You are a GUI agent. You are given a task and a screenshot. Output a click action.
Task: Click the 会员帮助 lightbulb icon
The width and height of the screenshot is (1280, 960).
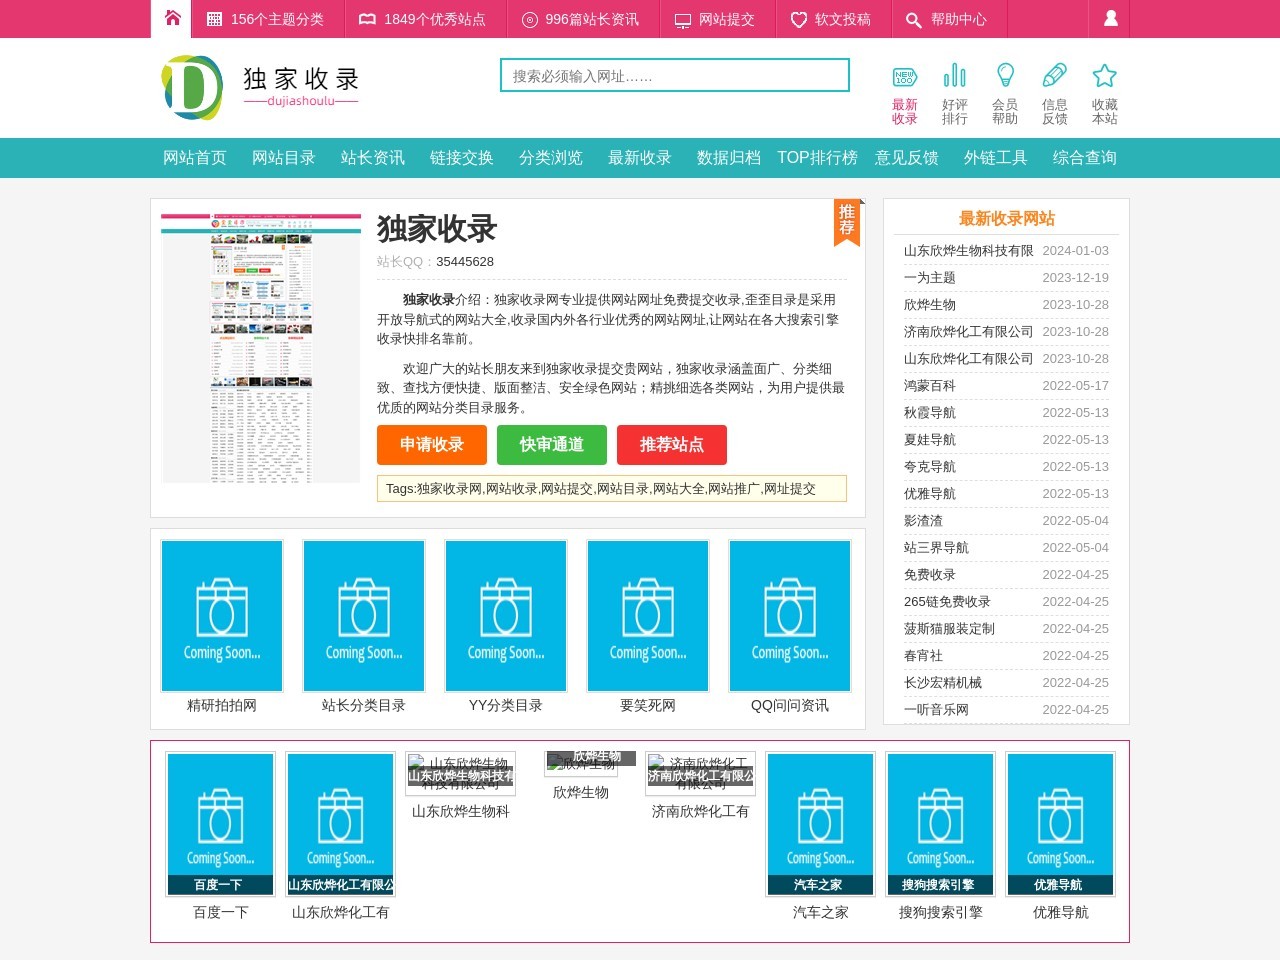1006,75
